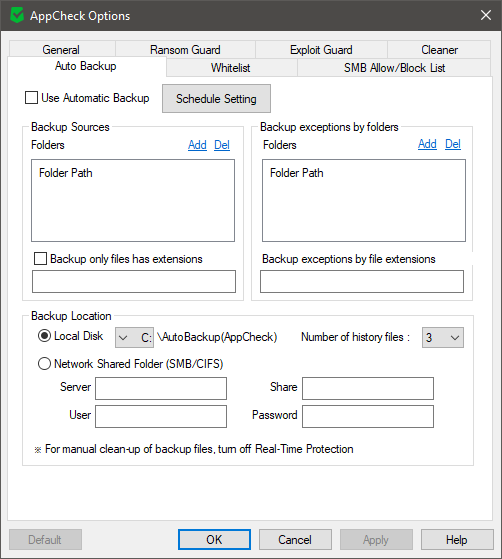The width and height of the screenshot is (502, 559).
Task: Click the Backup Sources Folder Path list
Action: [133, 200]
